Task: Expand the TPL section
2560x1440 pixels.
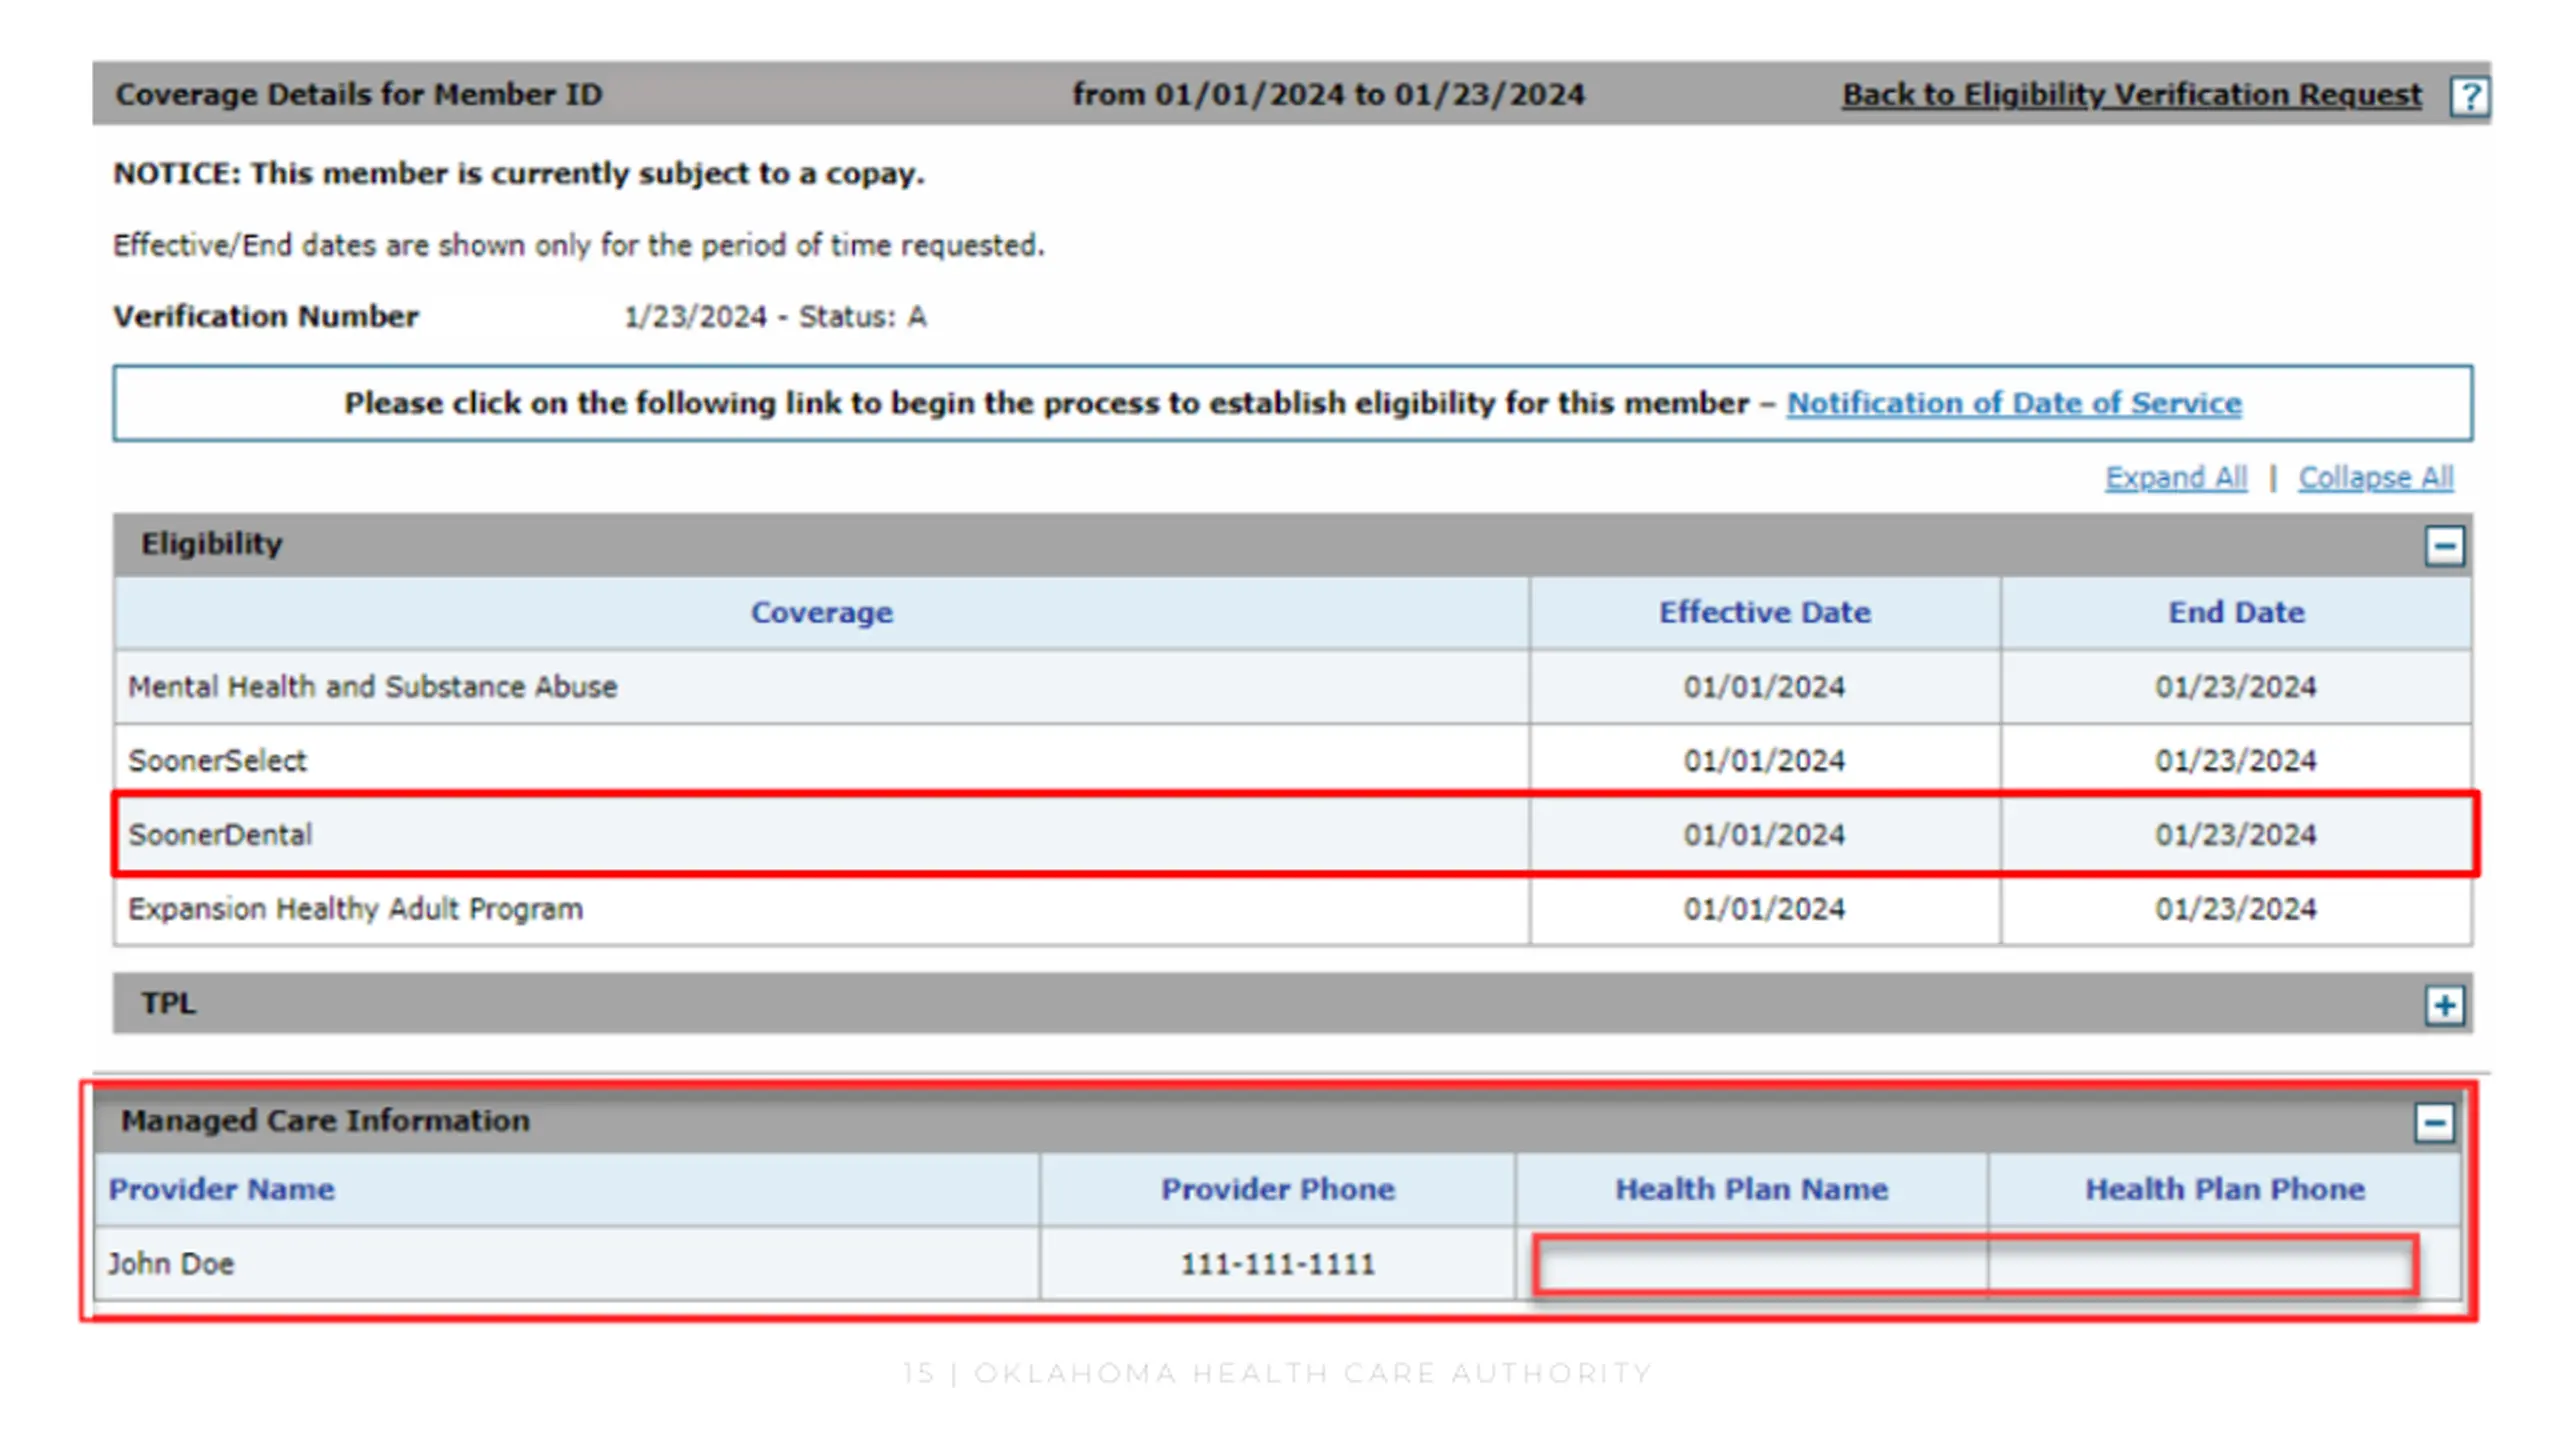Action: 2444,1004
